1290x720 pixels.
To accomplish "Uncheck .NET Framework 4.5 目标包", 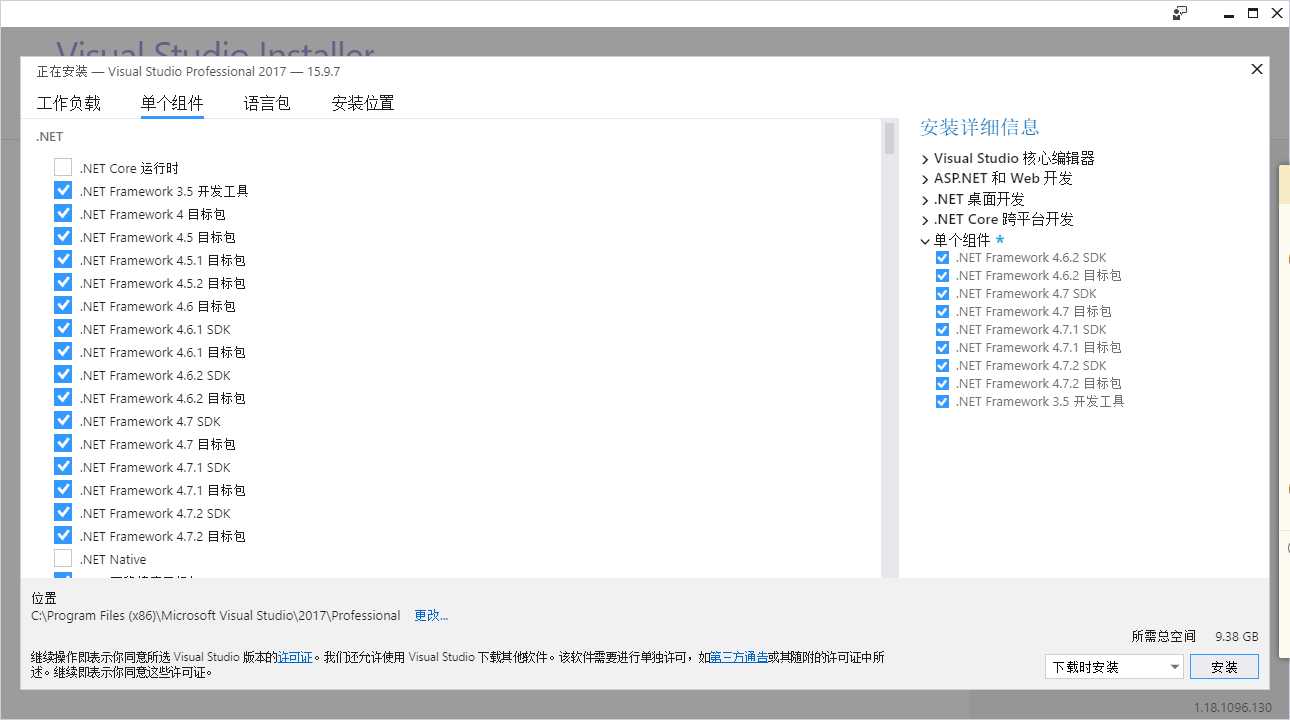I will [x=63, y=236].
